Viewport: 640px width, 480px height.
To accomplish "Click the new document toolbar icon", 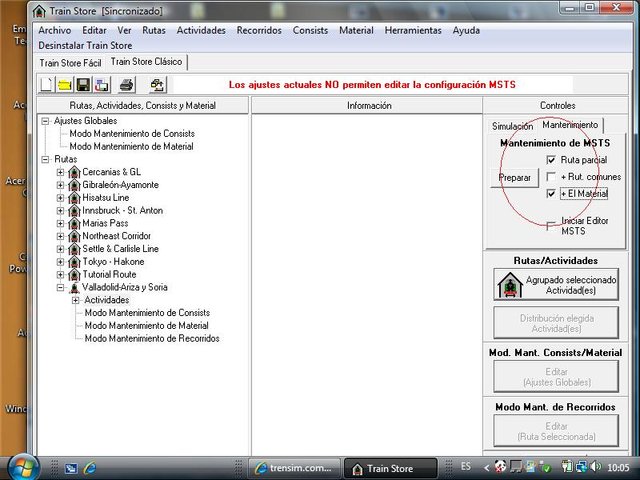I will [x=47, y=85].
